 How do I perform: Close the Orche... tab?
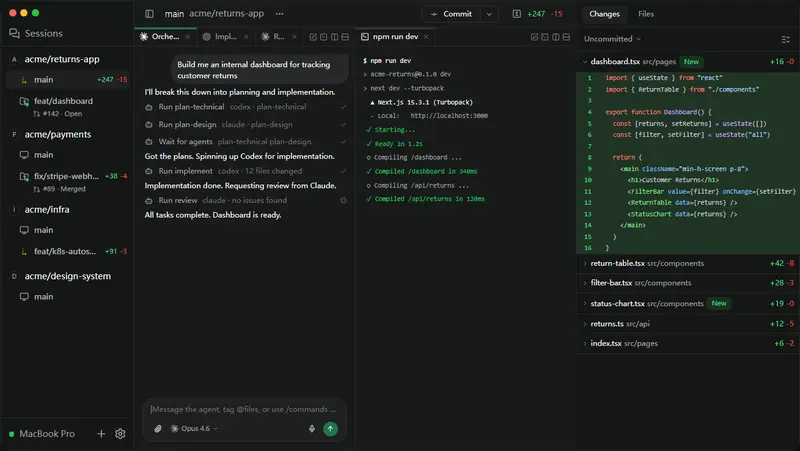(188, 37)
